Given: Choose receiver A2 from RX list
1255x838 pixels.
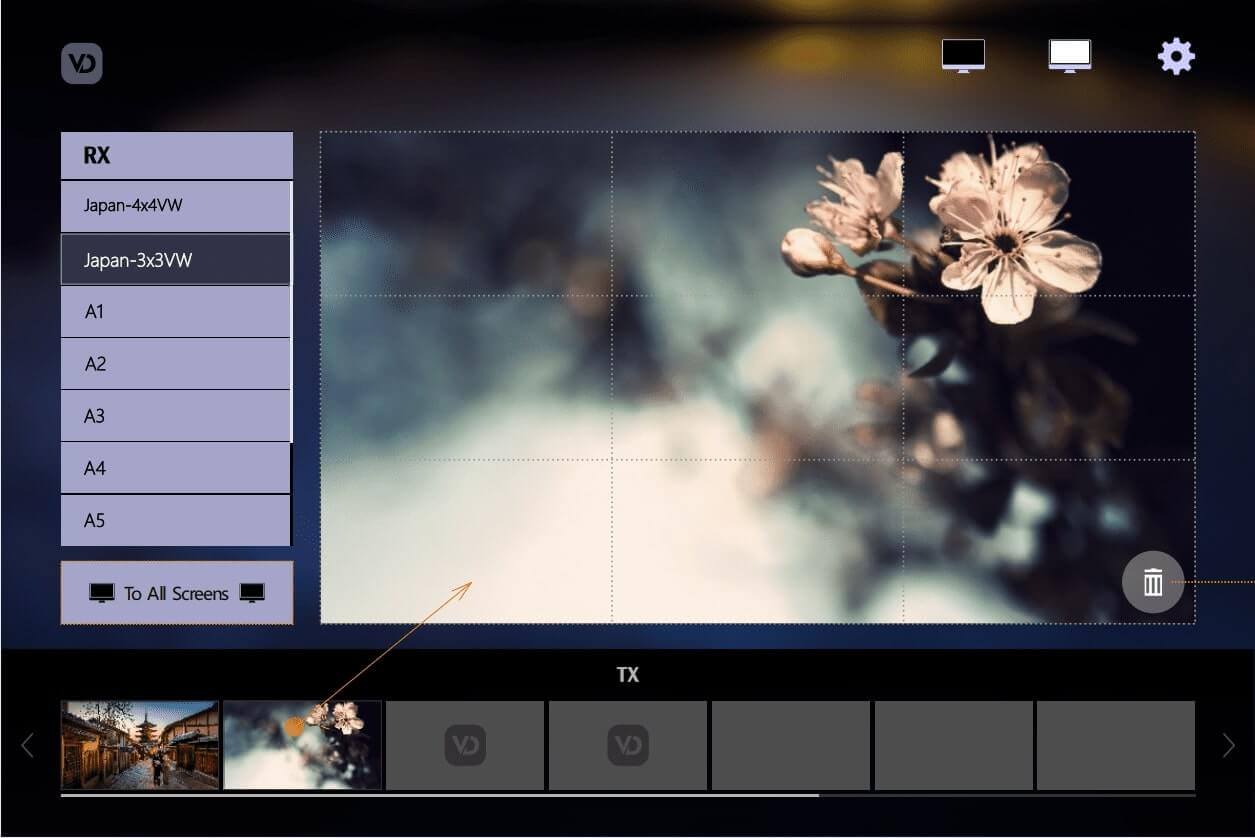Looking at the screenshot, I should point(176,364).
